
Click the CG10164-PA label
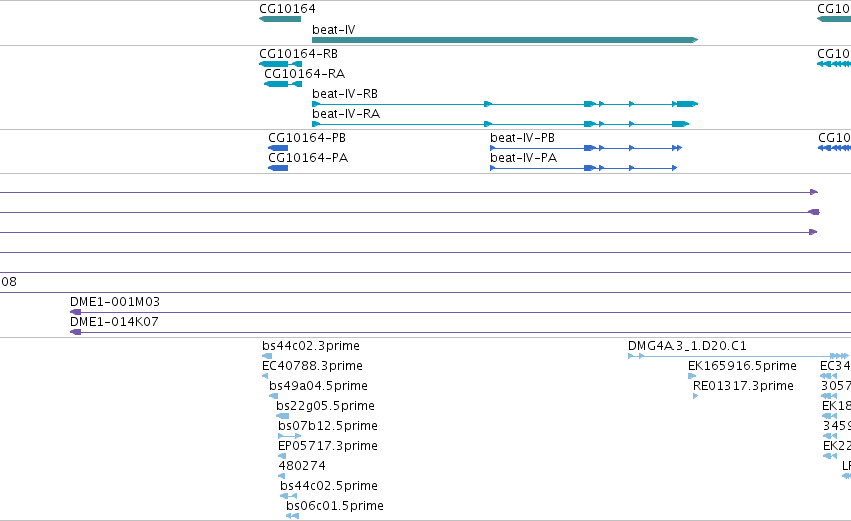(308, 158)
